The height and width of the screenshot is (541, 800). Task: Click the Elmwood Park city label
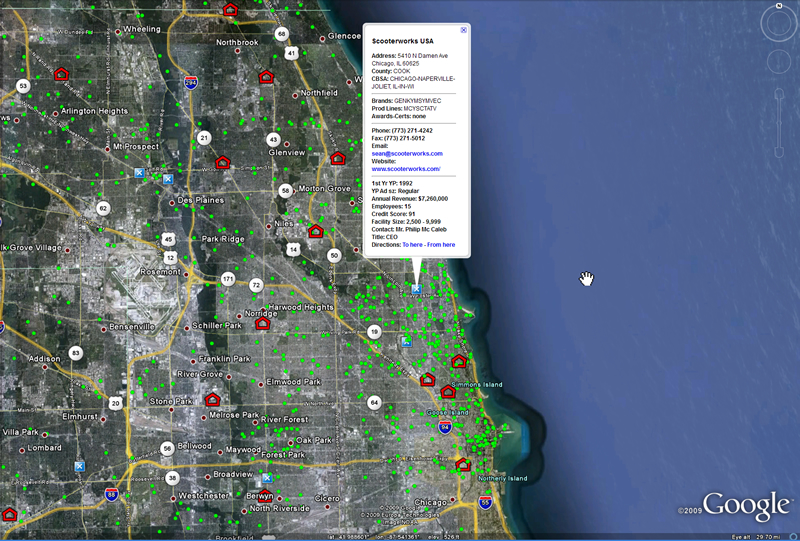(293, 382)
